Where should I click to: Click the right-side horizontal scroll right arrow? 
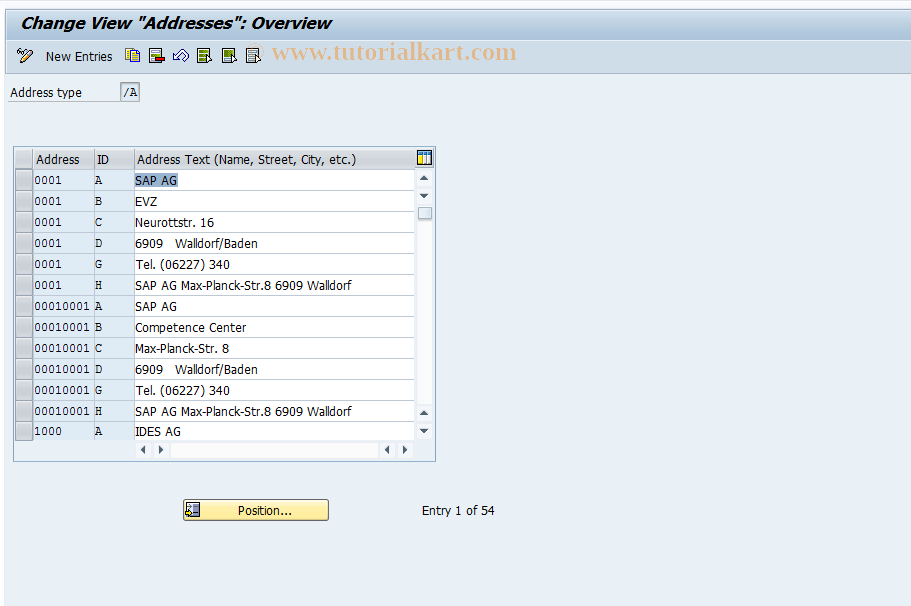click(x=405, y=450)
